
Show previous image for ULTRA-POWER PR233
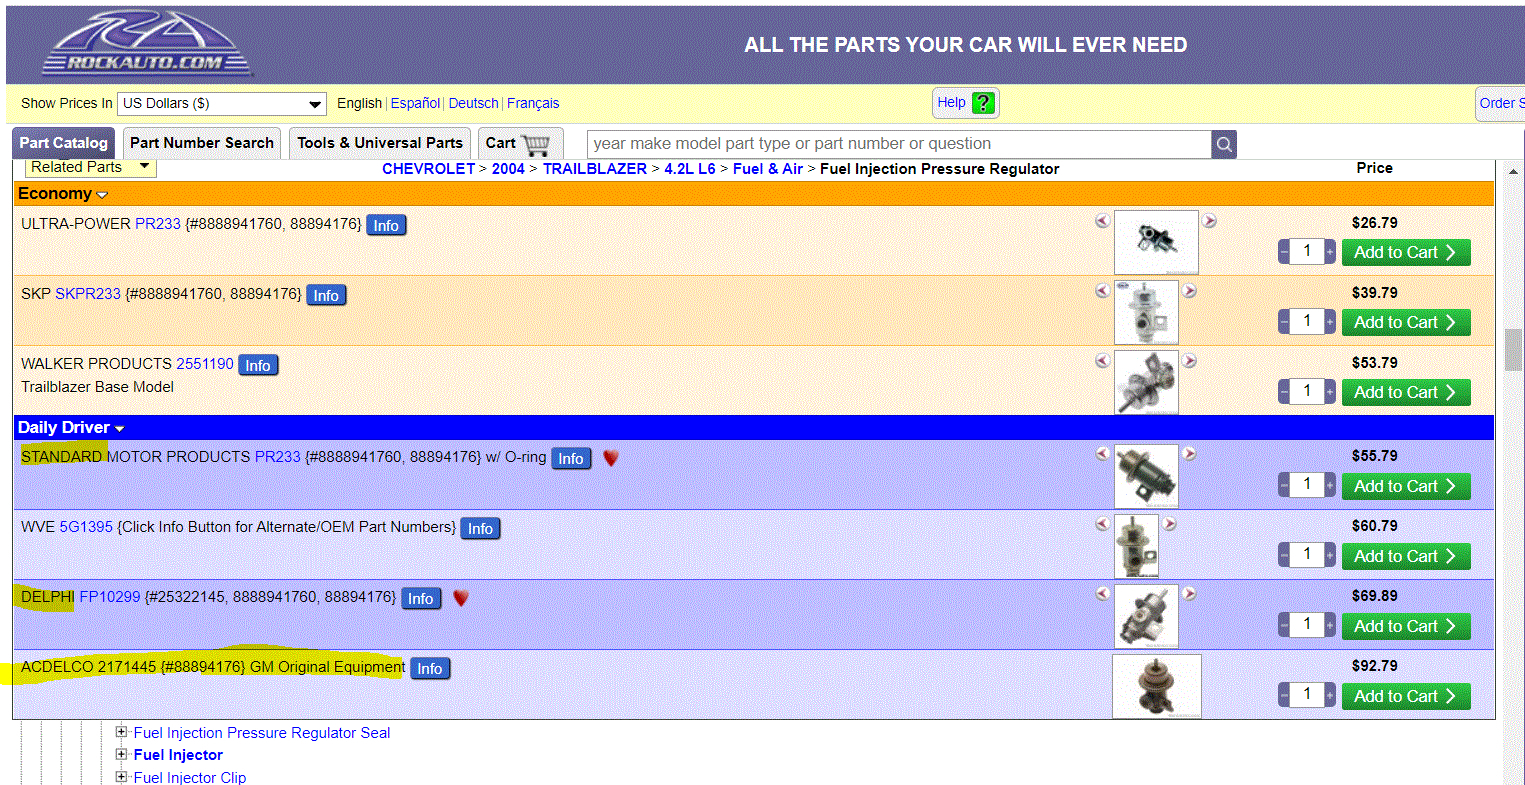pos(1102,221)
